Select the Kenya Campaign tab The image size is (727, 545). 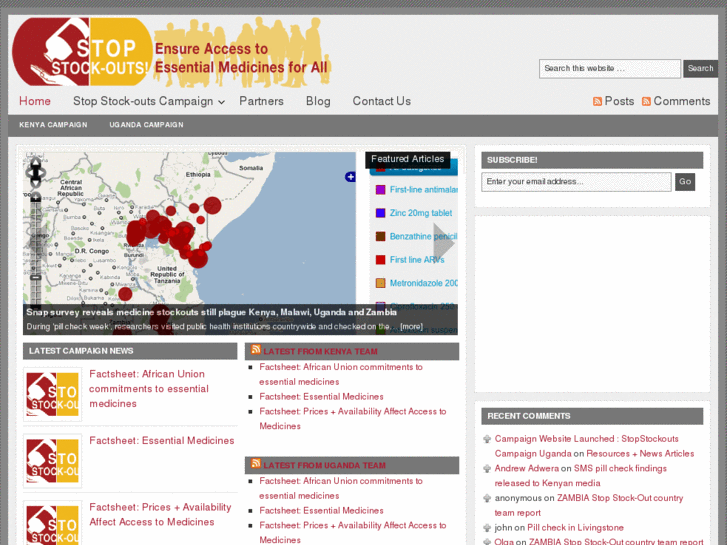coord(53,125)
